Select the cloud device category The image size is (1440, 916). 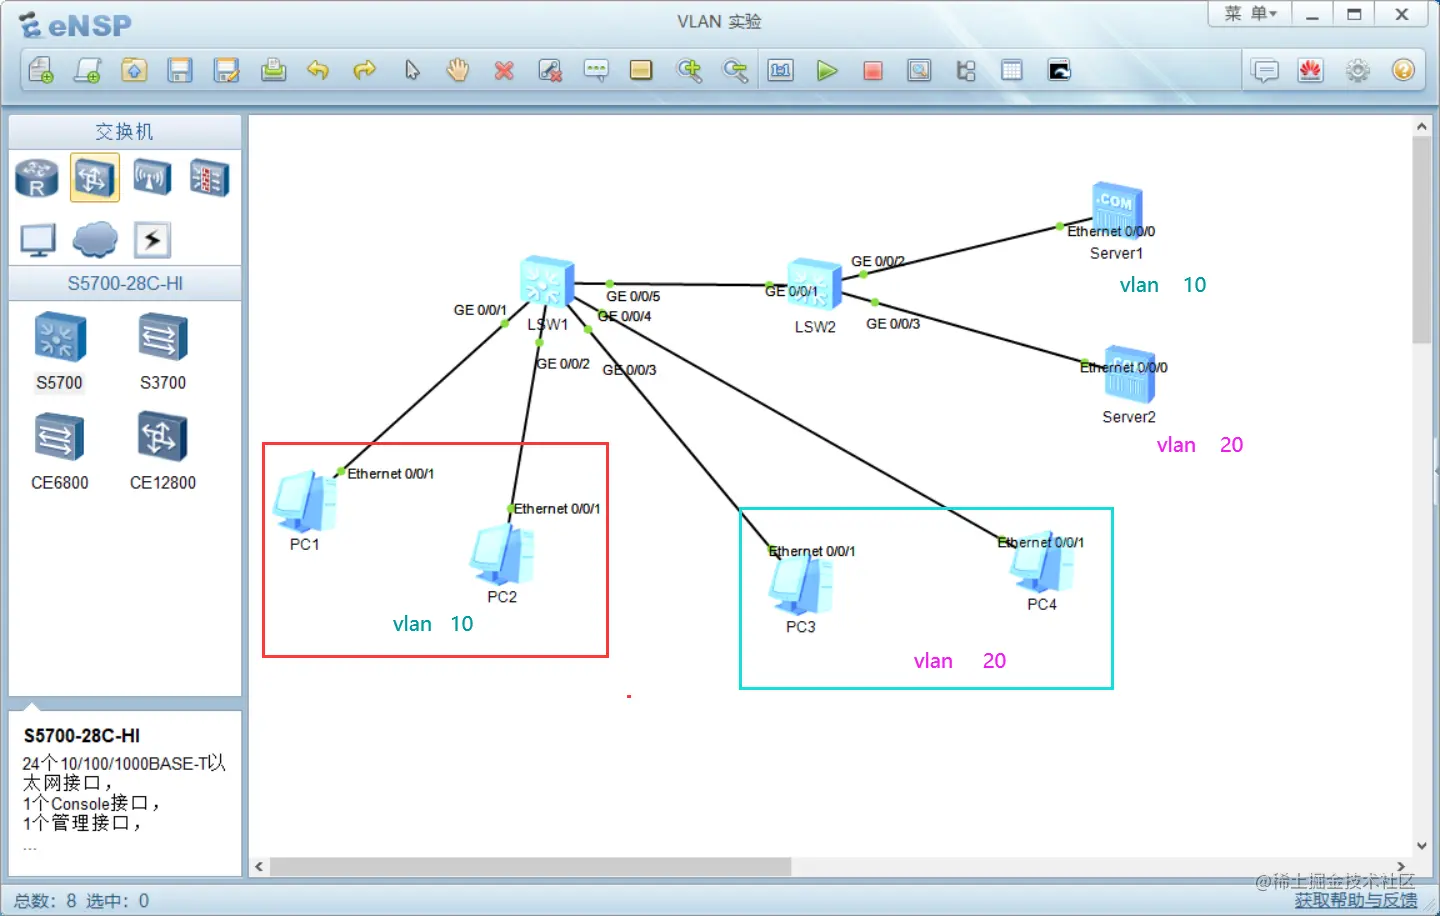(x=95, y=240)
